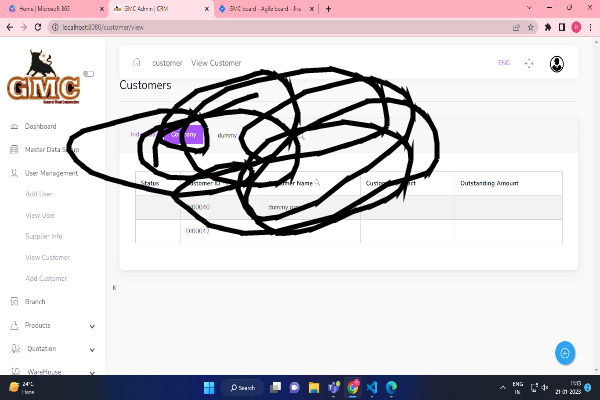
Task: Click the blue floating chat button
Action: click(x=565, y=353)
